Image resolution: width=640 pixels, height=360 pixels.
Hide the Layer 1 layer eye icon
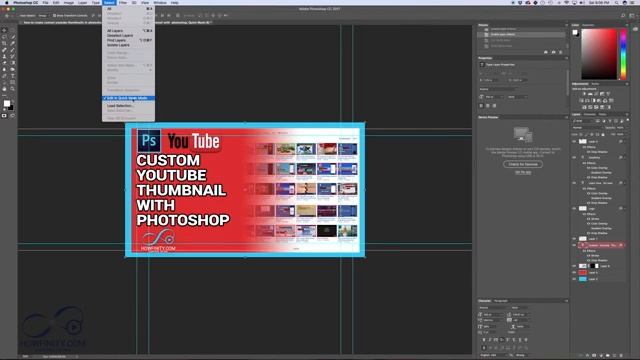(574, 239)
